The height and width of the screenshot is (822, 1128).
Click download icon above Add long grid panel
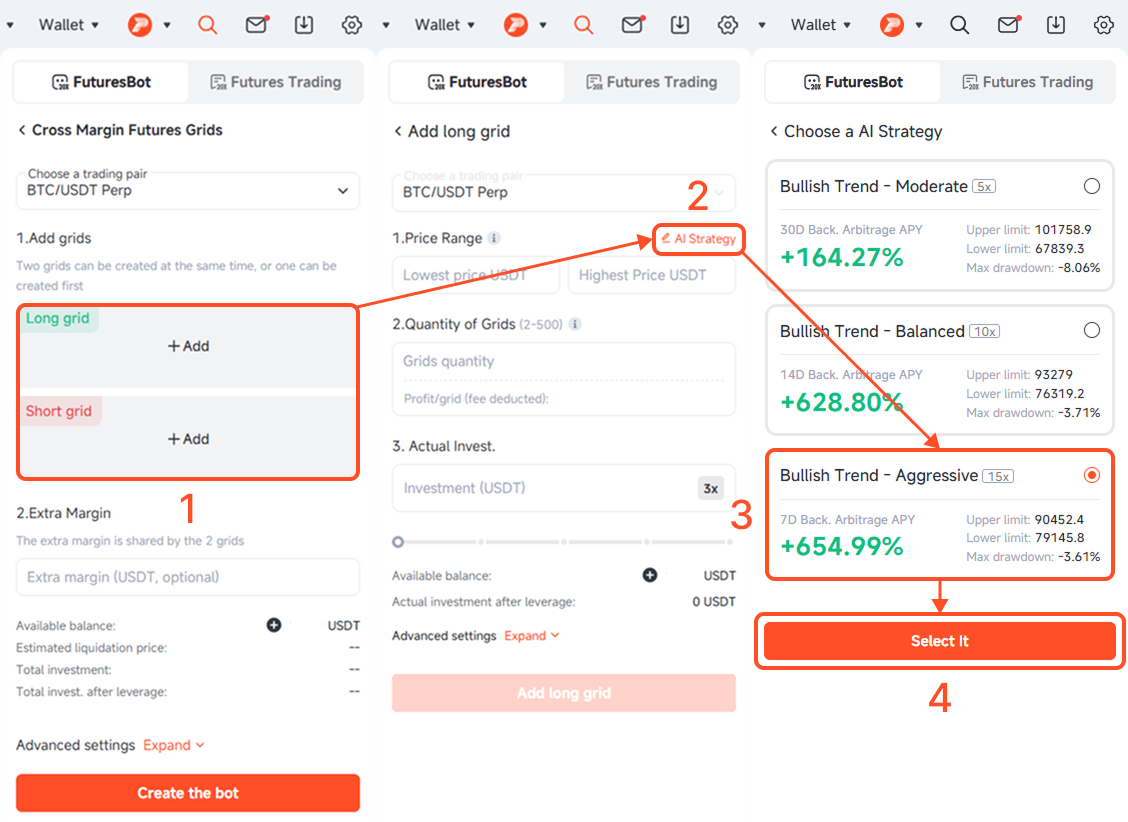pyautogui.click(x=680, y=25)
